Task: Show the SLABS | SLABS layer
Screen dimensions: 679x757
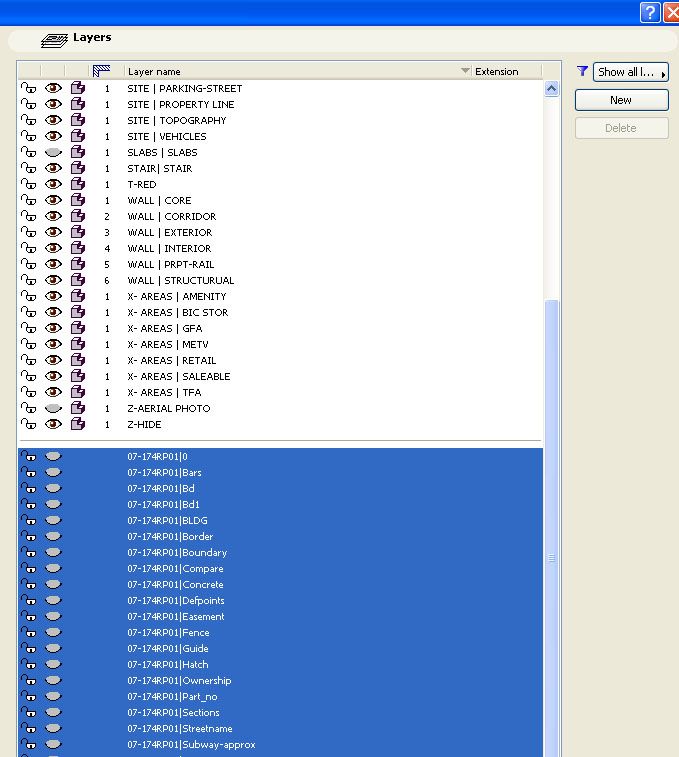Action: coord(54,152)
